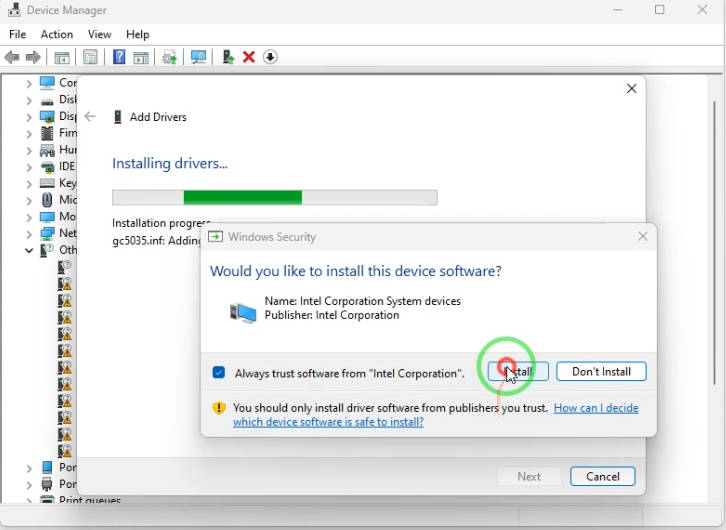Select the Human Interface Devices tree icon

point(47,150)
